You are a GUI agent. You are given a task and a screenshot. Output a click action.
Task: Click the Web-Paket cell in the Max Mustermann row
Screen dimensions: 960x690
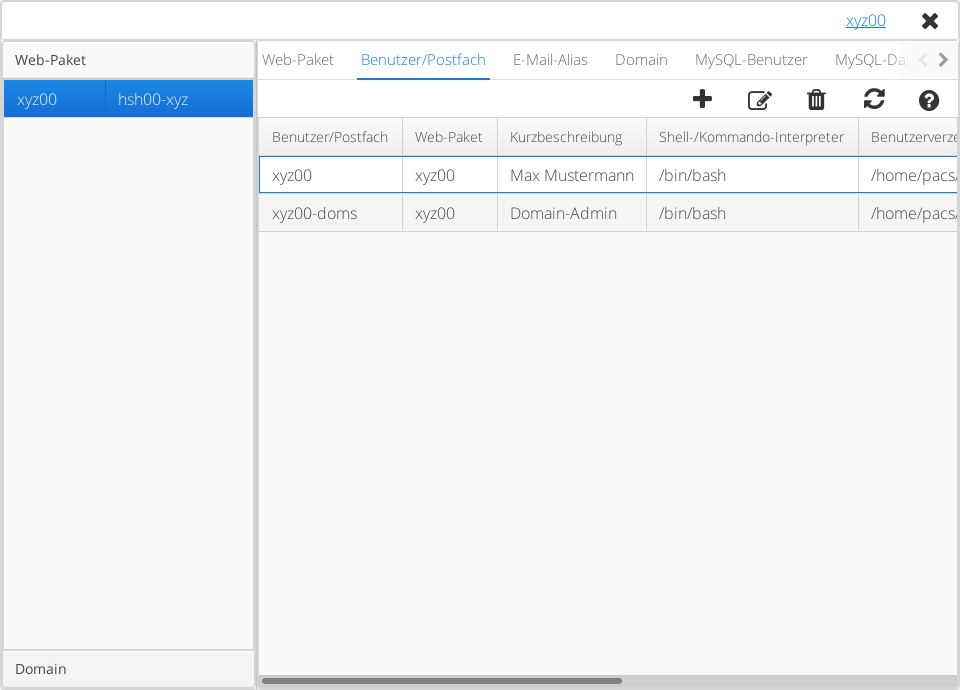pyautogui.click(x=449, y=175)
